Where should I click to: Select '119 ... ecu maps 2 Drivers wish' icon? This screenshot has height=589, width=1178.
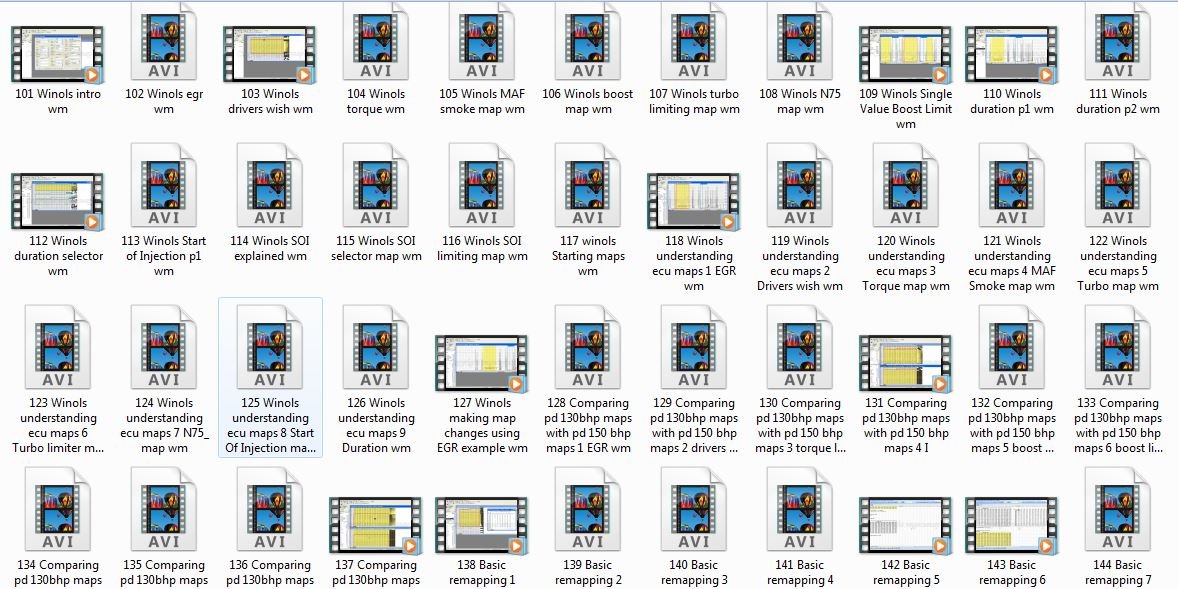pos(799,185)
